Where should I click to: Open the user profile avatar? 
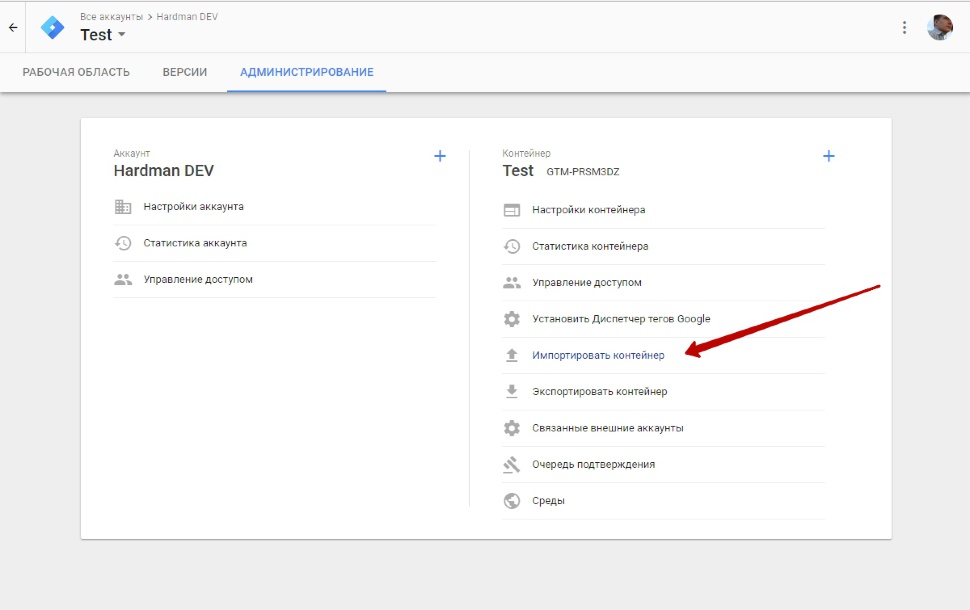(x=940, y=27)
